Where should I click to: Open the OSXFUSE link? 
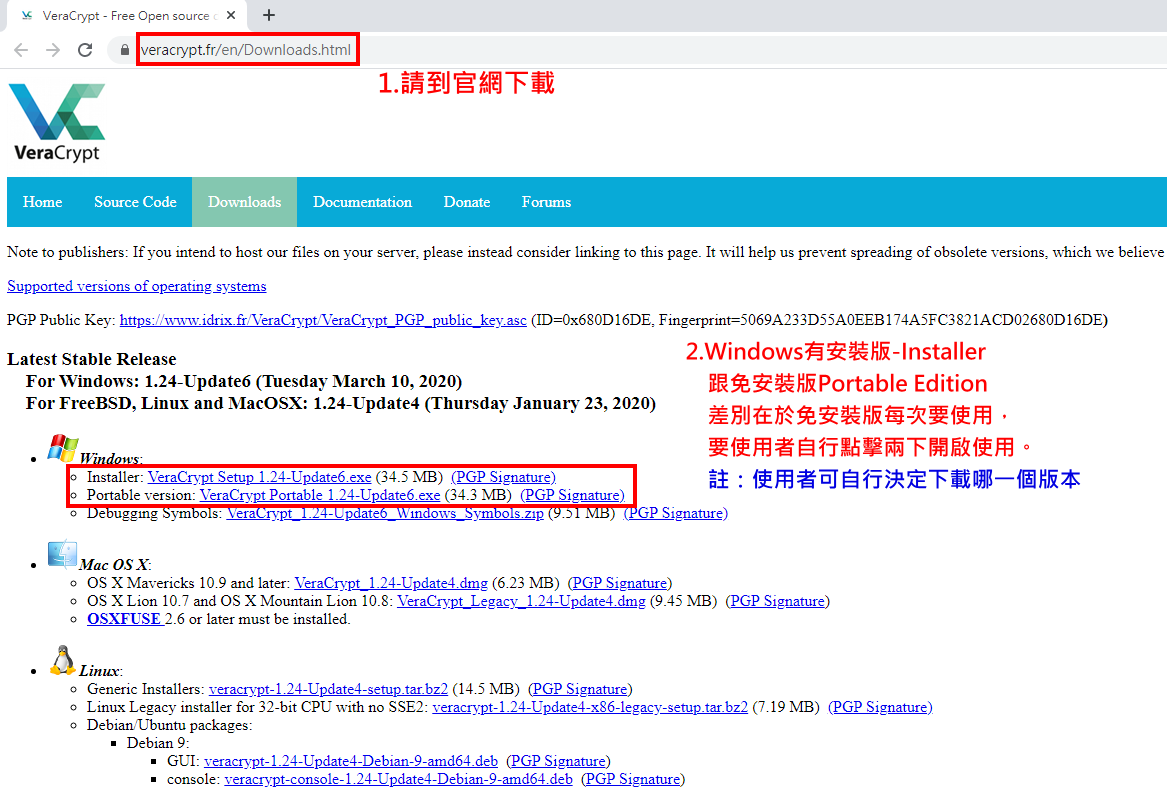coord(124,619)
